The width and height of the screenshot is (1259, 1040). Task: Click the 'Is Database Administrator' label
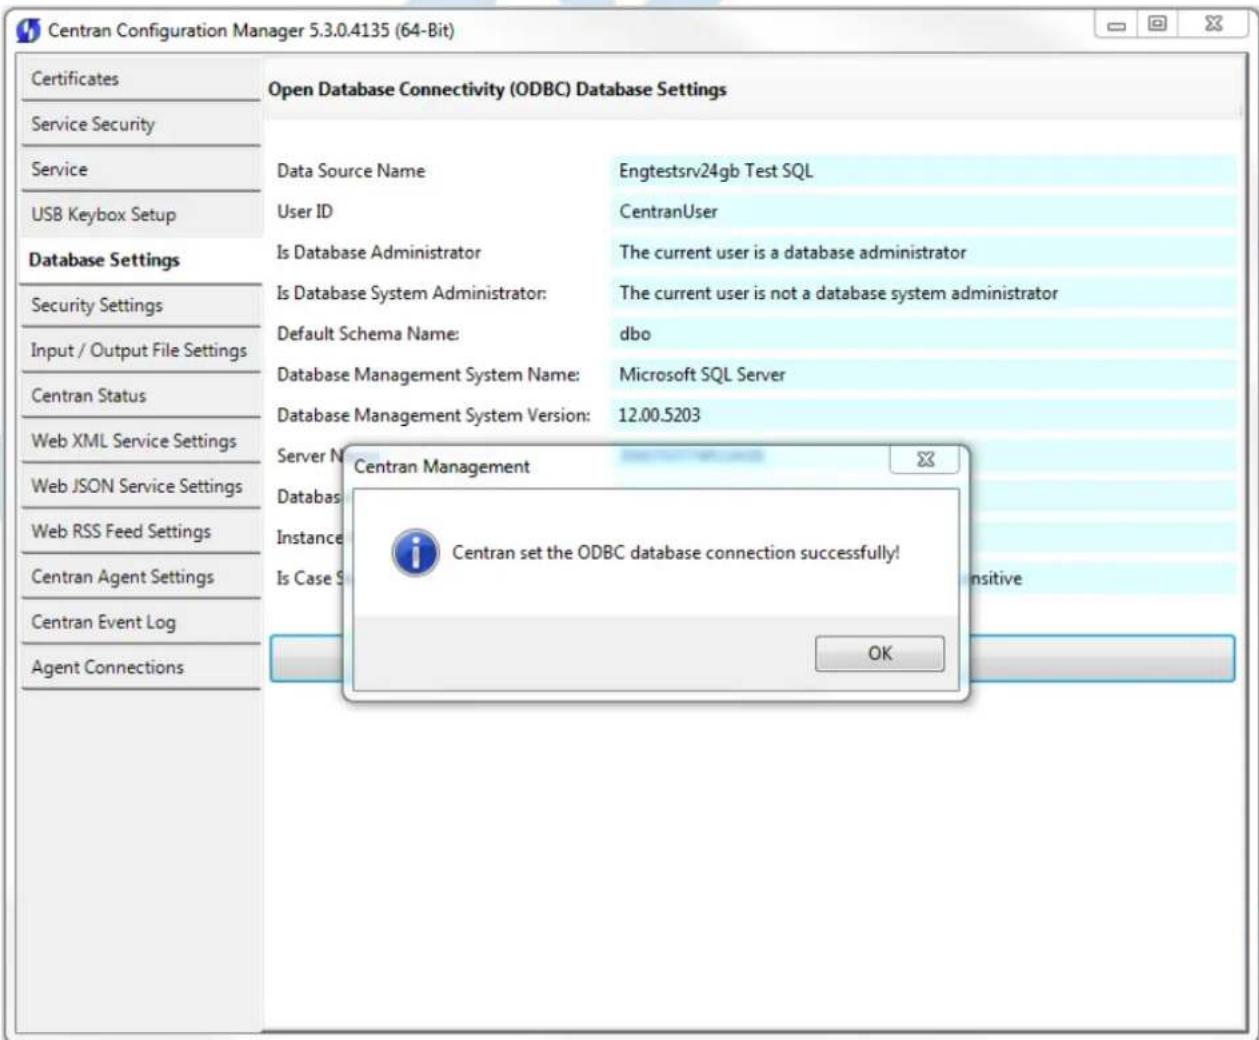[379, 253]
